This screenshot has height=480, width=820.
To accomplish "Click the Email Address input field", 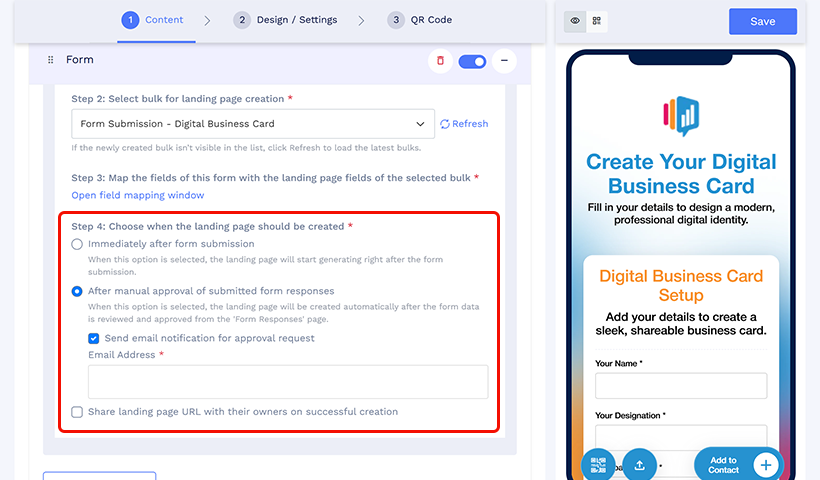I will (x=288, y=382).
